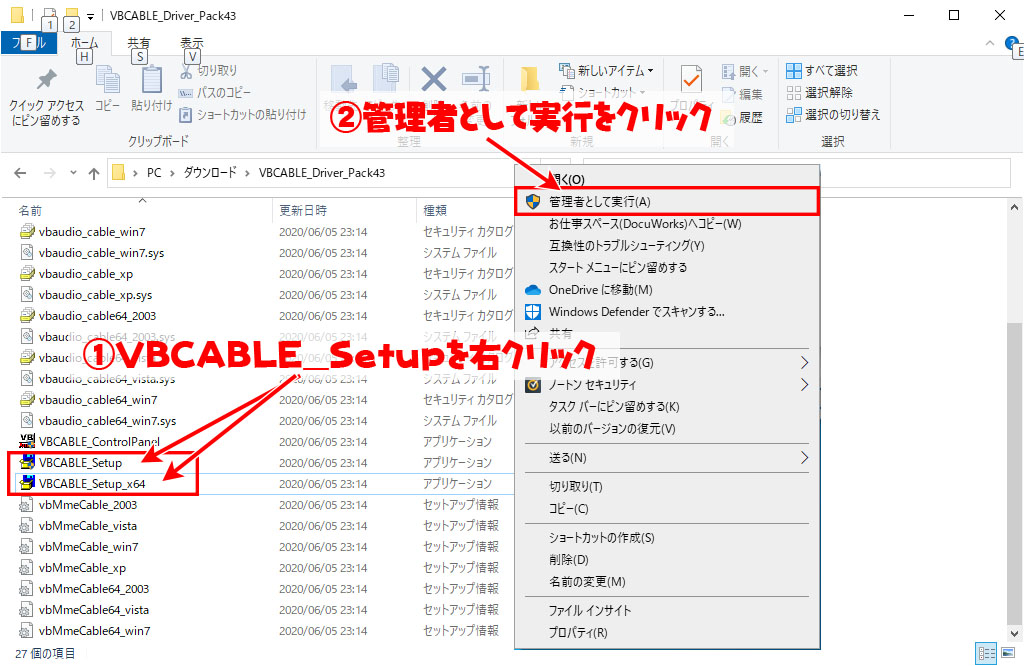The image size is (1024, 666).
Task: Click the vertical scrollbar up arrow
Action: [x=1014, y=208]
